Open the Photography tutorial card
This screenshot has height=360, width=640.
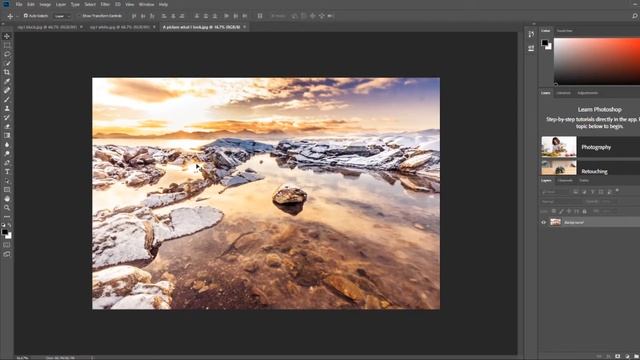[x=591, y=147]
